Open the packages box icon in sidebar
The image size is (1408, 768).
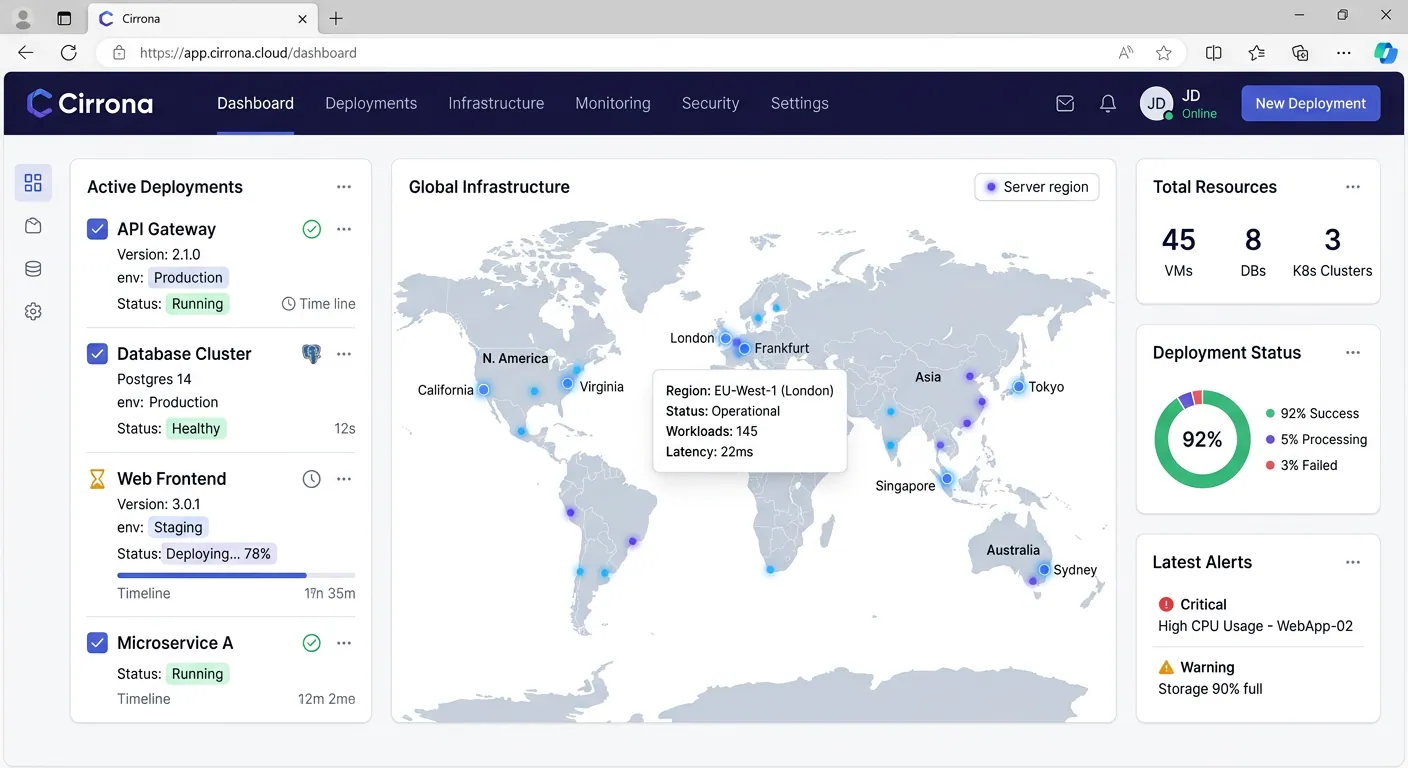click(x=33, y=226)
